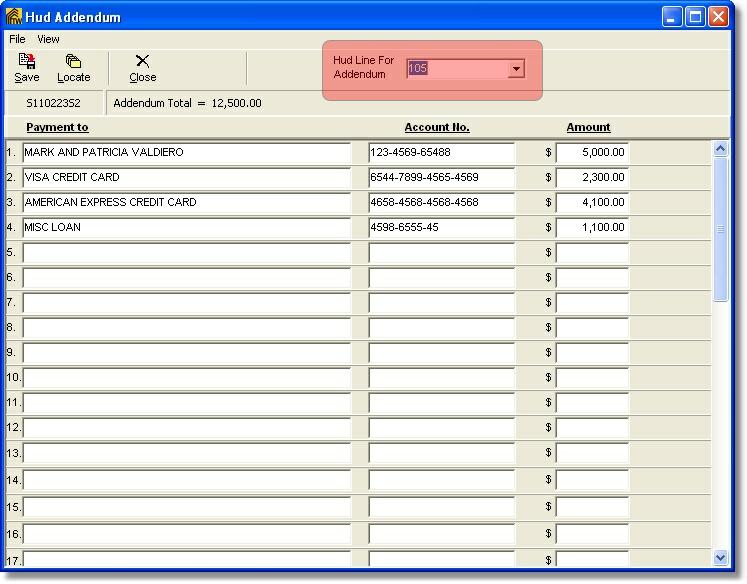Click the Payment to column header
The height and width of the screenshot is (584, 747).
pos(57,127)
